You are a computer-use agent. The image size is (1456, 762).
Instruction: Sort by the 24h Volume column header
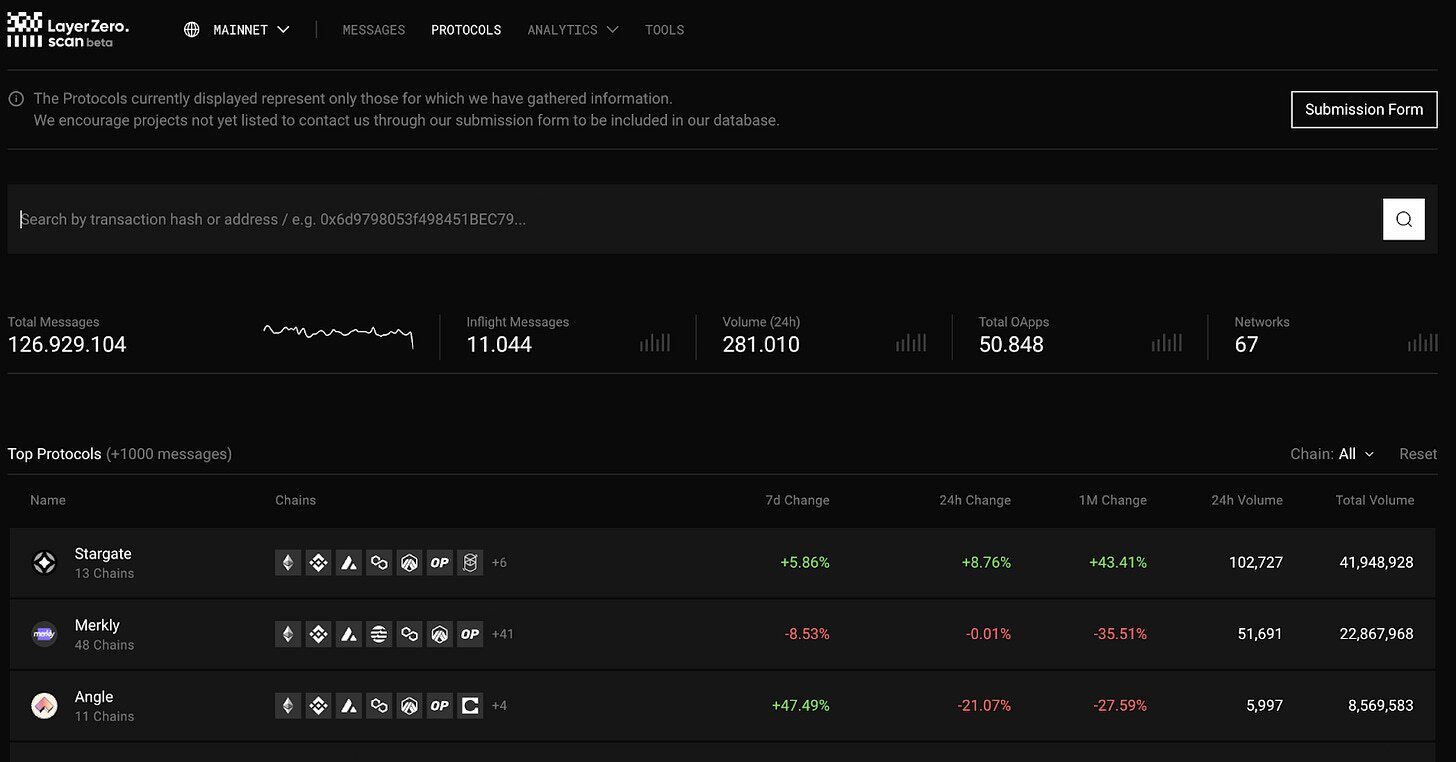1247,500
